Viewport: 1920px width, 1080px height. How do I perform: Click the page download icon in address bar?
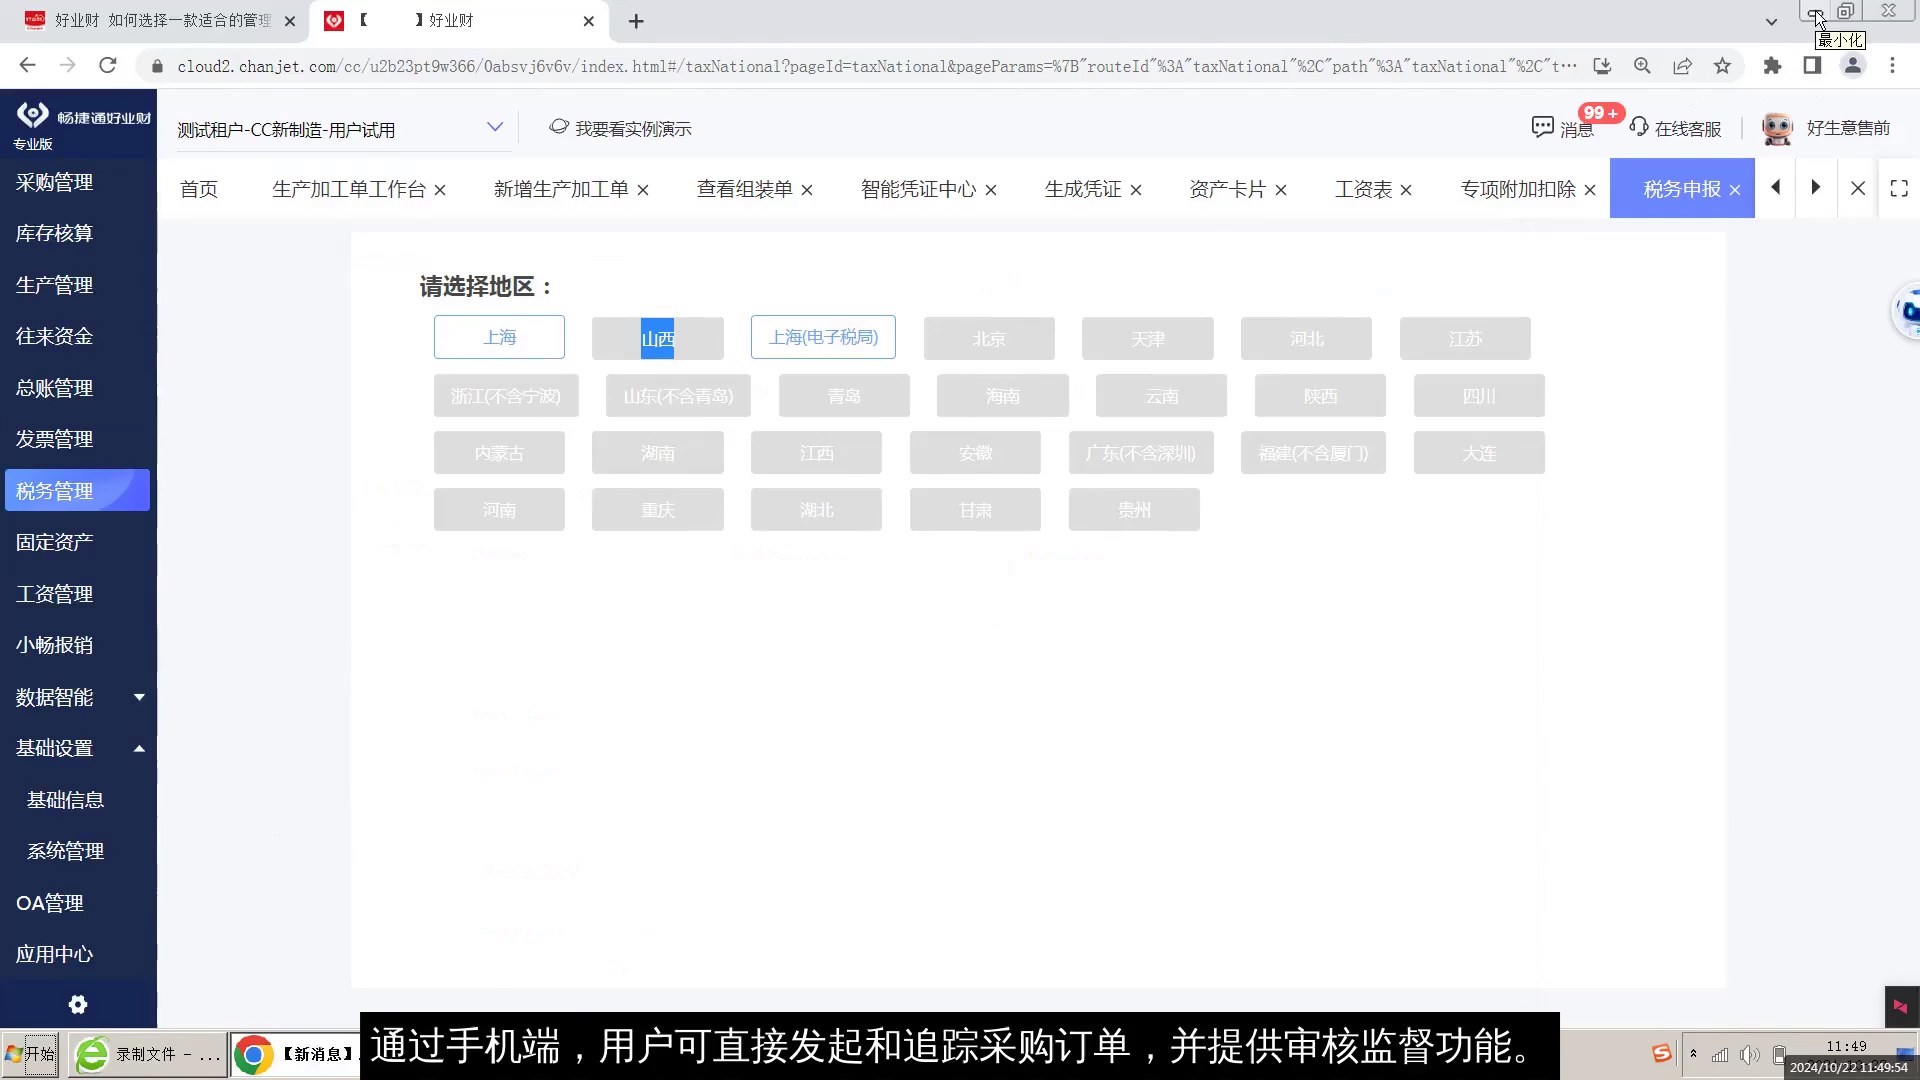[1602, 65]
